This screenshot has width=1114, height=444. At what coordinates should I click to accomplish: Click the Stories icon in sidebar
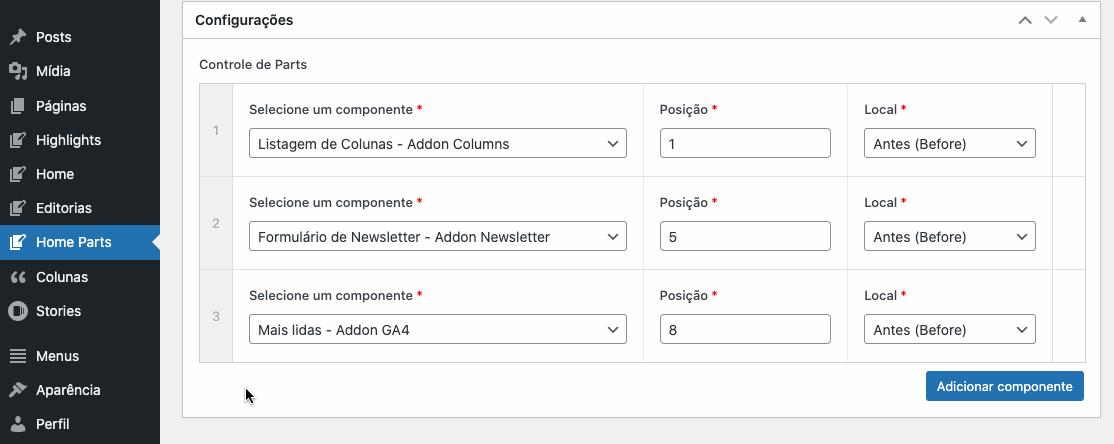tap(18, 311)
